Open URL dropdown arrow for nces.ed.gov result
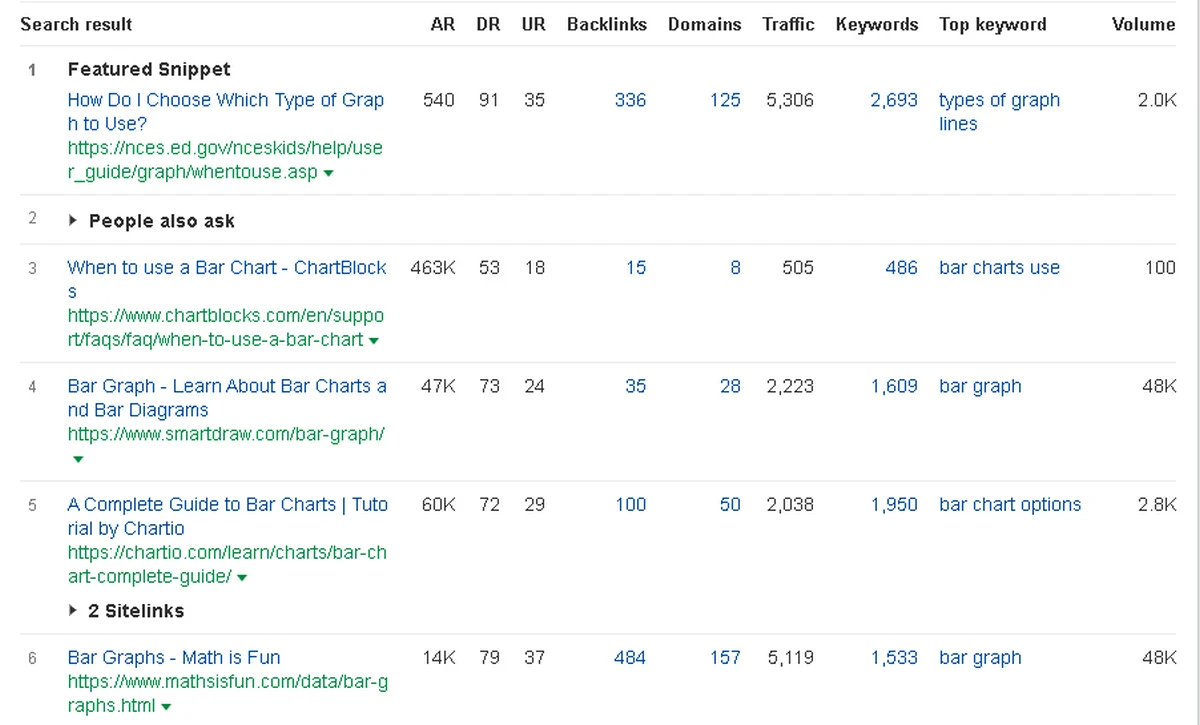1200x725 pixels. (329, 174)
